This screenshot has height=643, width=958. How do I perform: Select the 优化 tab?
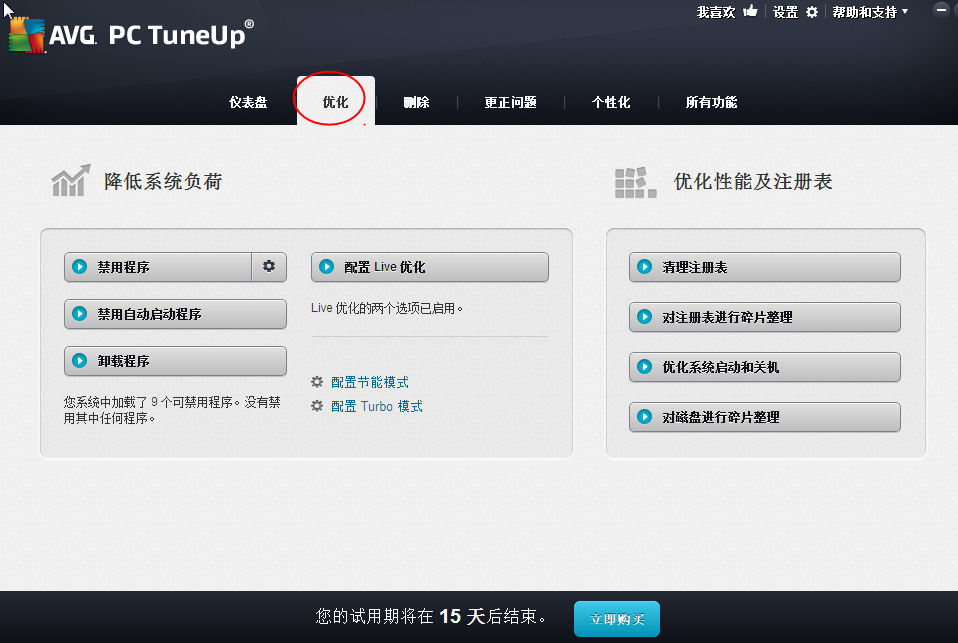point(335,102)
